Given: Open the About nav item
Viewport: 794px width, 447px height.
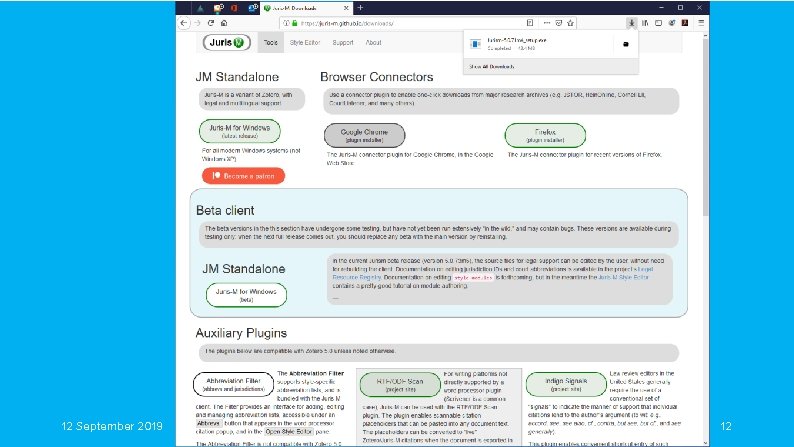Looking at the screenshot, I should [x=374, y=43].
